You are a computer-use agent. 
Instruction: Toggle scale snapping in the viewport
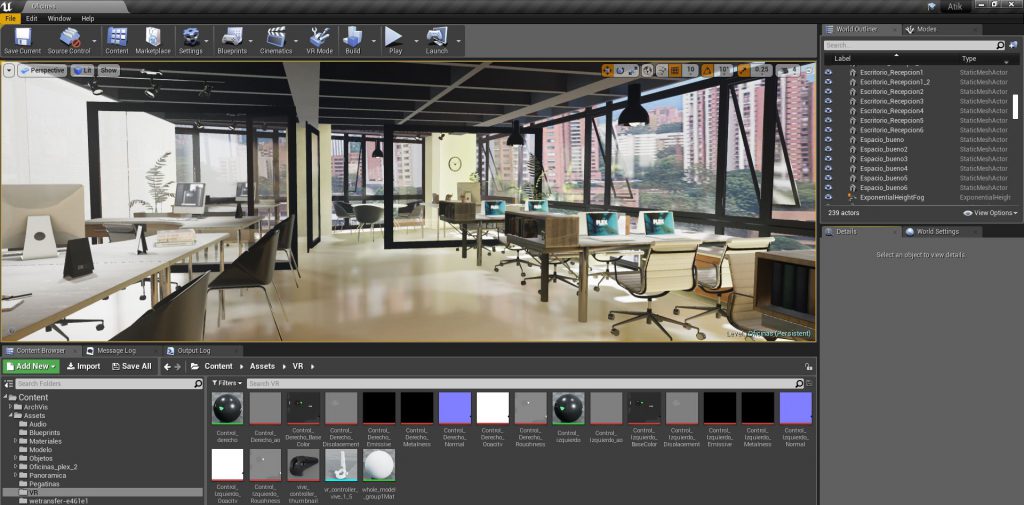(744, 71)
